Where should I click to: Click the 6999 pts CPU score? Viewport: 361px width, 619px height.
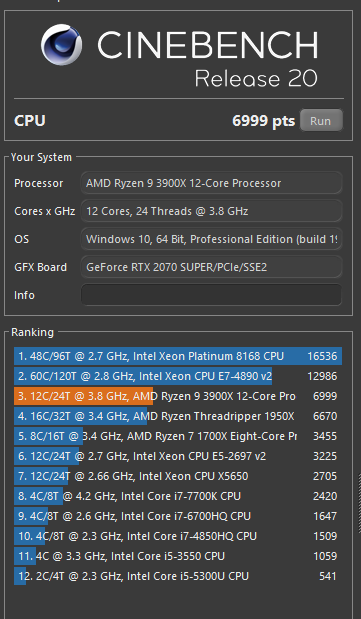tap(263, 121)
